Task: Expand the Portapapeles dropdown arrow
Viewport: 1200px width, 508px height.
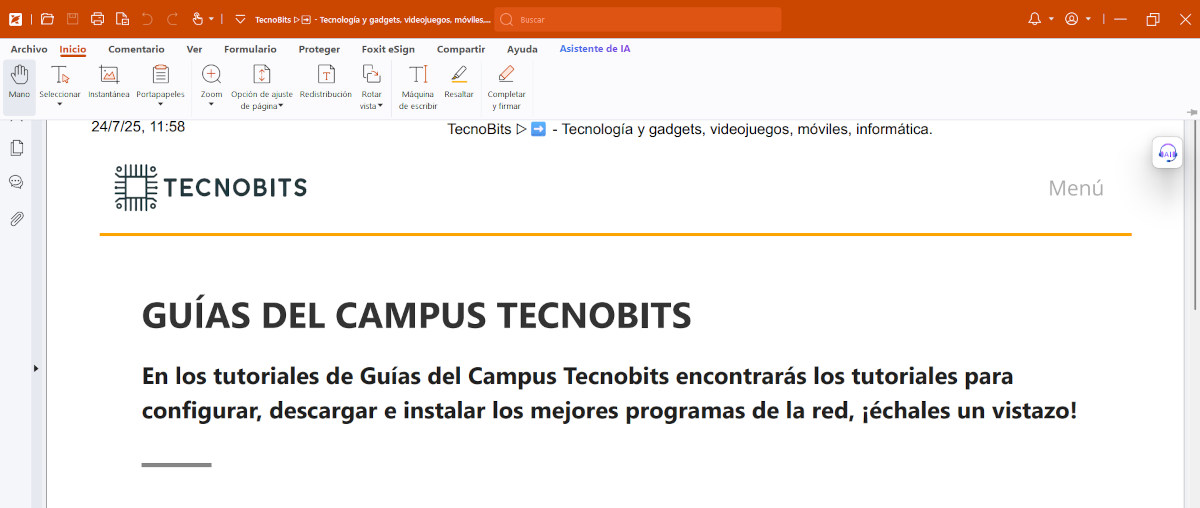Action: 160,104
